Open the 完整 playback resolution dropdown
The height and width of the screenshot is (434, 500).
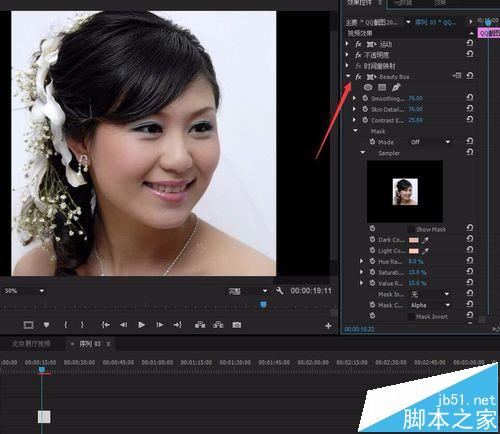247,291
